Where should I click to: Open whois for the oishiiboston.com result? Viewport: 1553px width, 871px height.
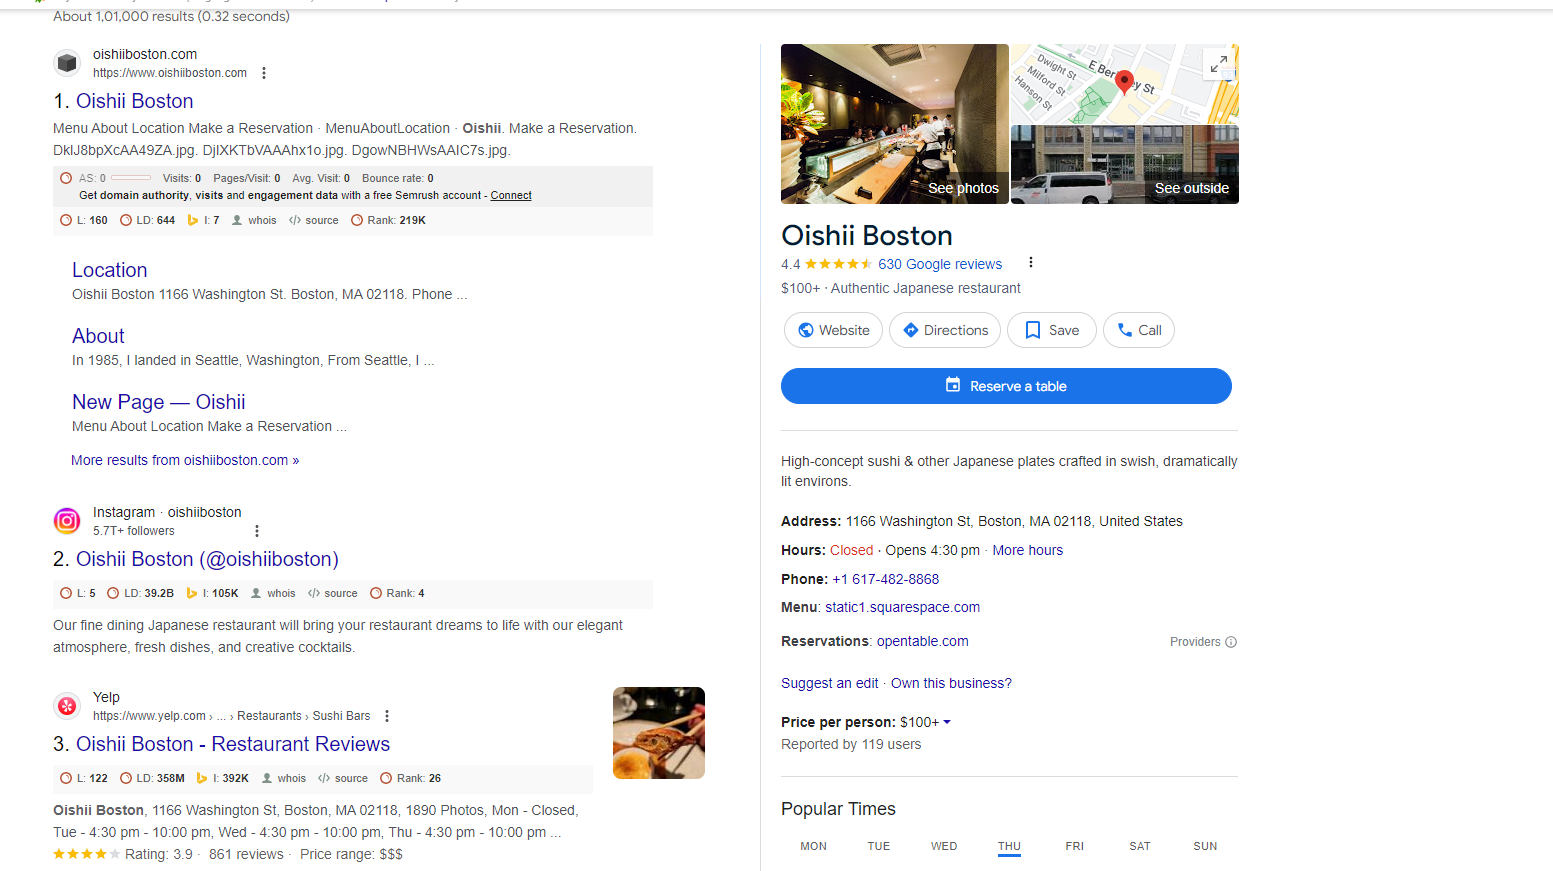coord(254,220)
